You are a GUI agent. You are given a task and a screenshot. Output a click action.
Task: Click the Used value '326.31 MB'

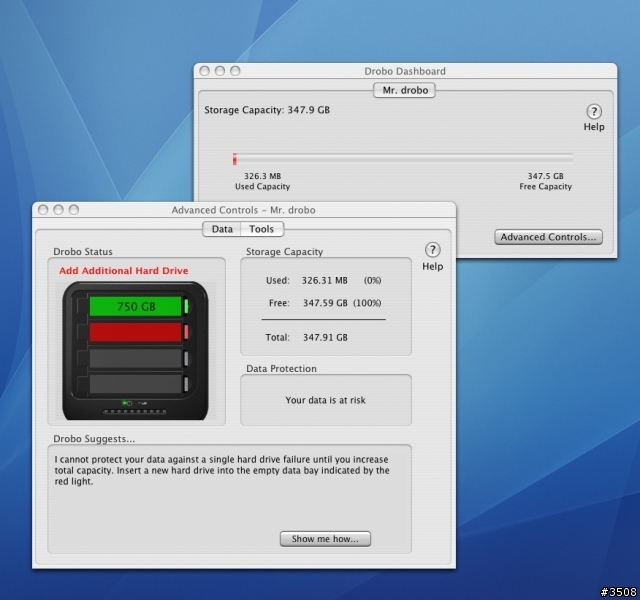coord(324,280)
